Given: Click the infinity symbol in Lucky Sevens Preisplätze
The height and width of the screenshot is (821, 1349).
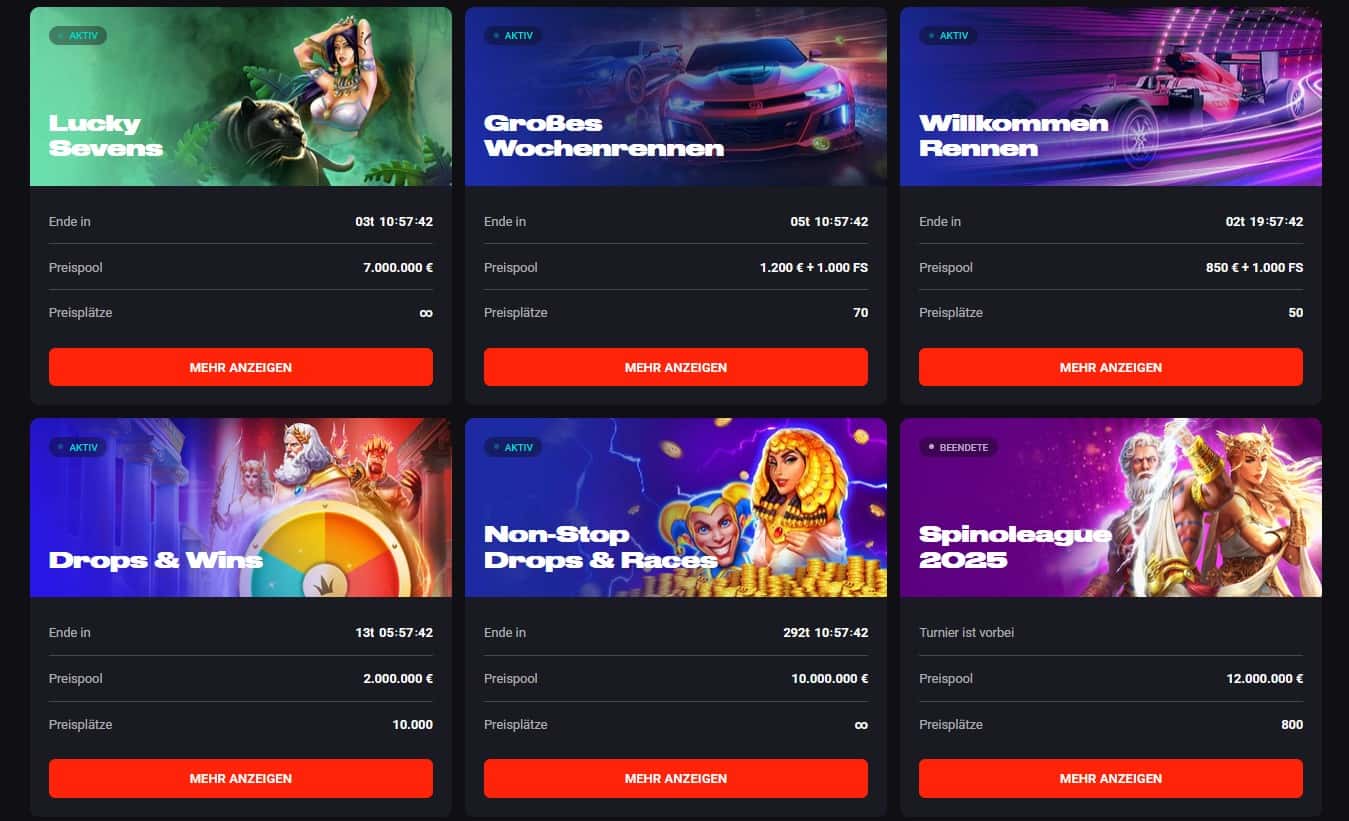Looking at the screenshot, I should (x=426, y=313).
